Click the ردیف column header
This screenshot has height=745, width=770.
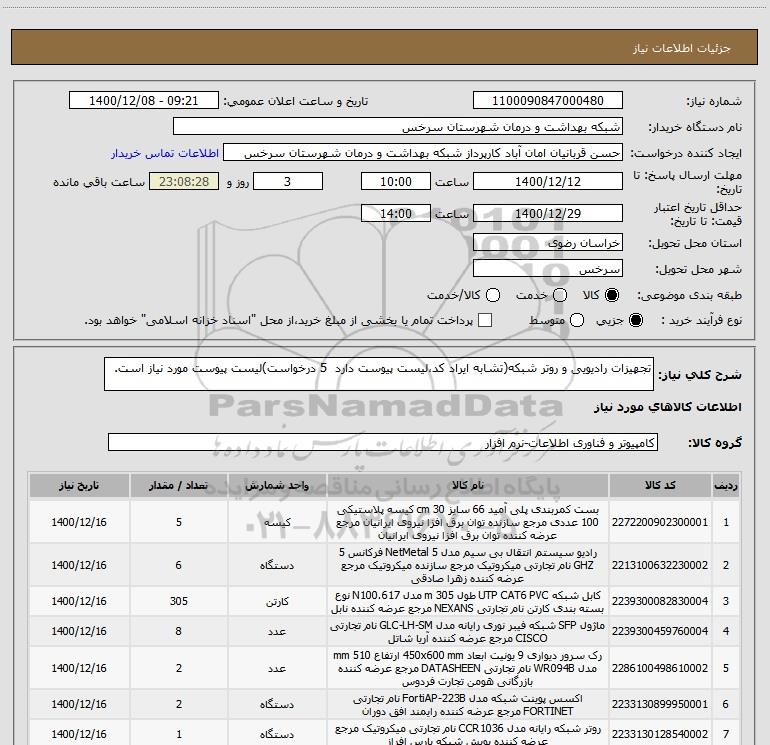point(726,486)
